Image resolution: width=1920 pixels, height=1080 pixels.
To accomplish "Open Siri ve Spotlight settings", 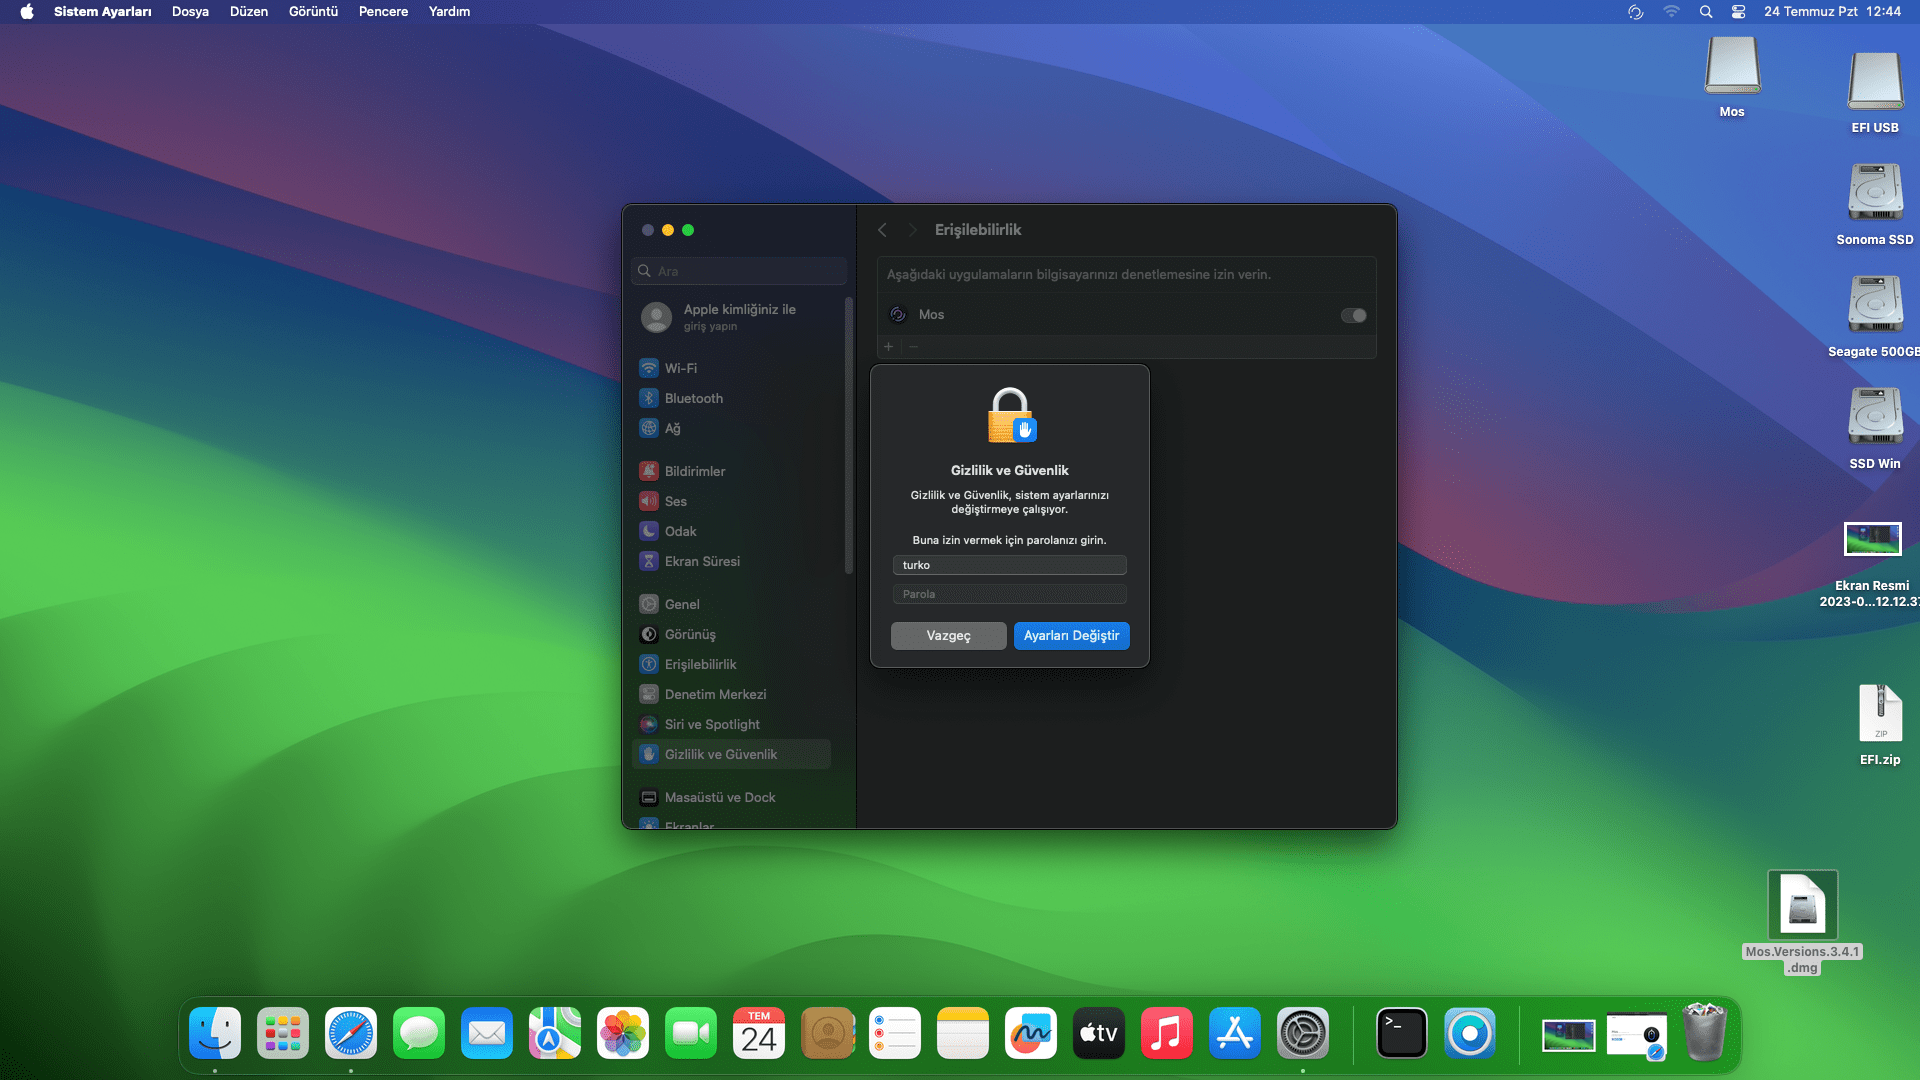I will (x=711, y=724).
